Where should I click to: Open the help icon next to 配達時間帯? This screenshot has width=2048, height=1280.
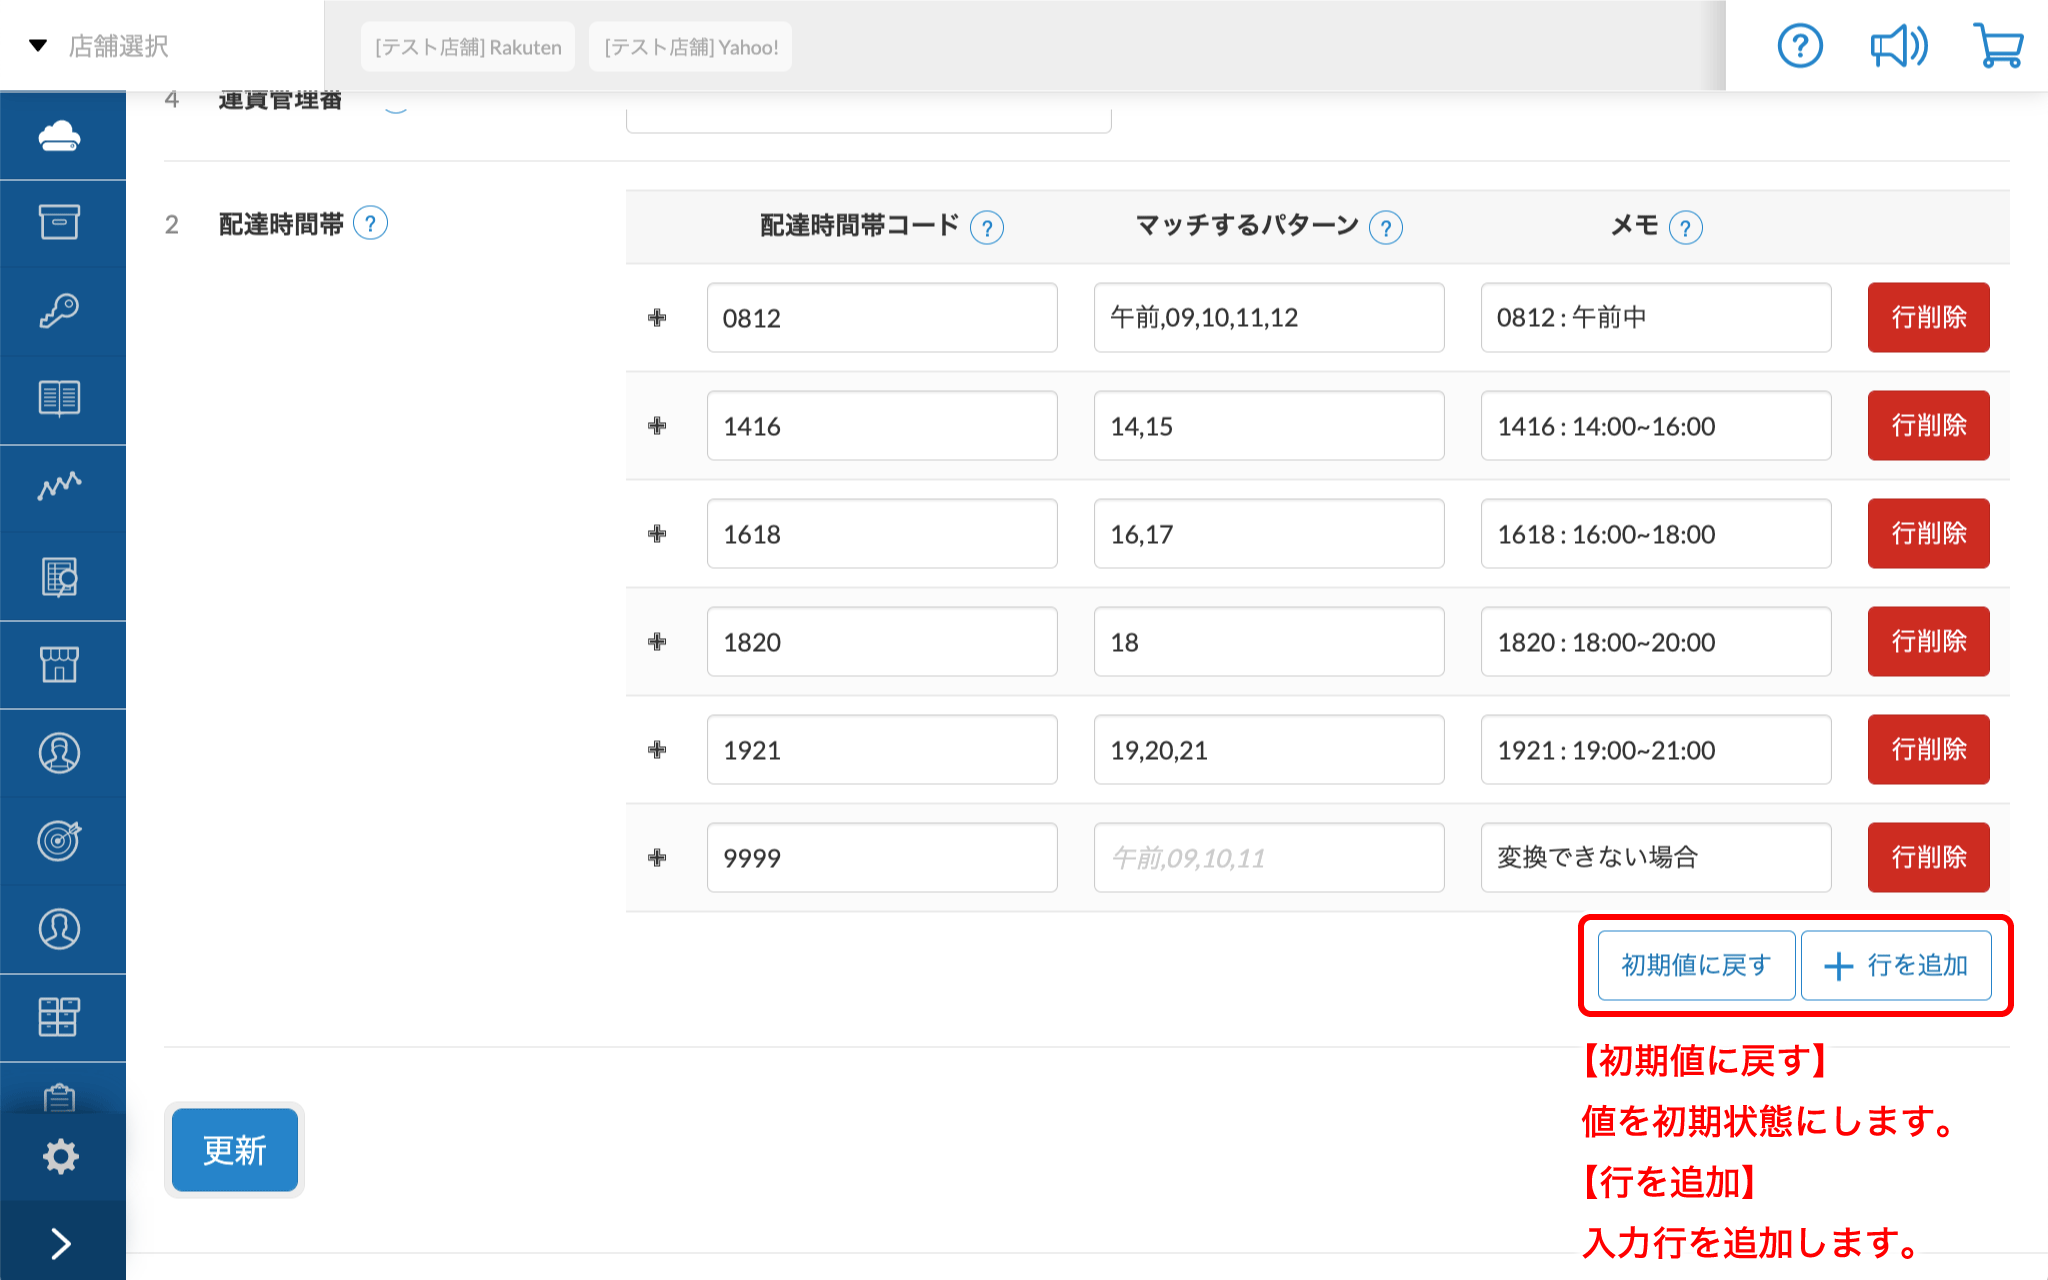pos(371,223)
